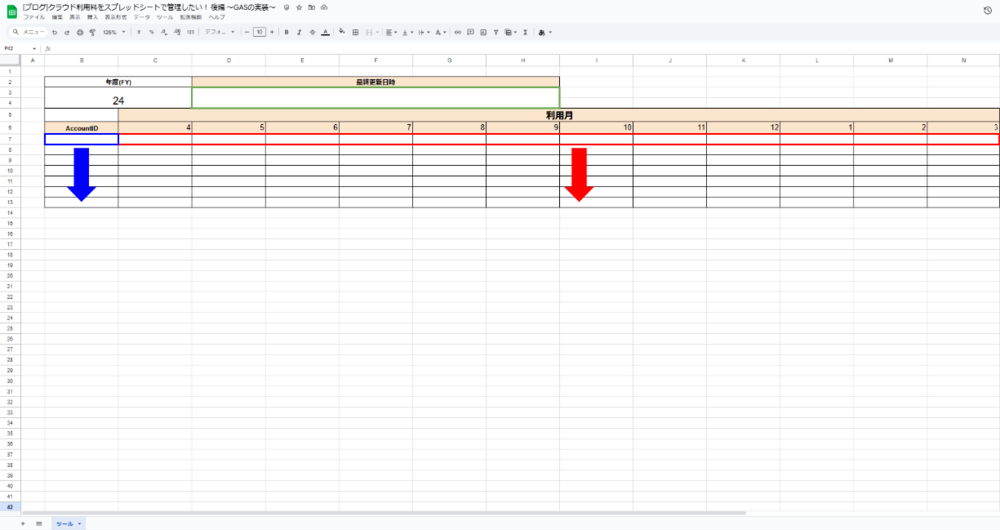
Task: Toggle italic formatting
Action: coord(299,32)
